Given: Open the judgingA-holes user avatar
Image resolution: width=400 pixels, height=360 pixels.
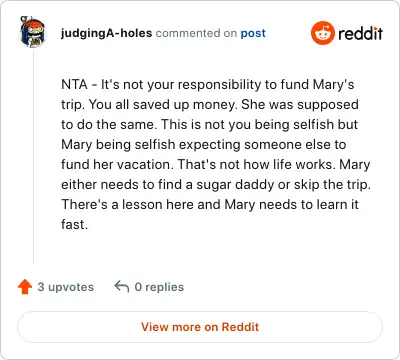Looking at the screenshot, I should coord(32,32).
